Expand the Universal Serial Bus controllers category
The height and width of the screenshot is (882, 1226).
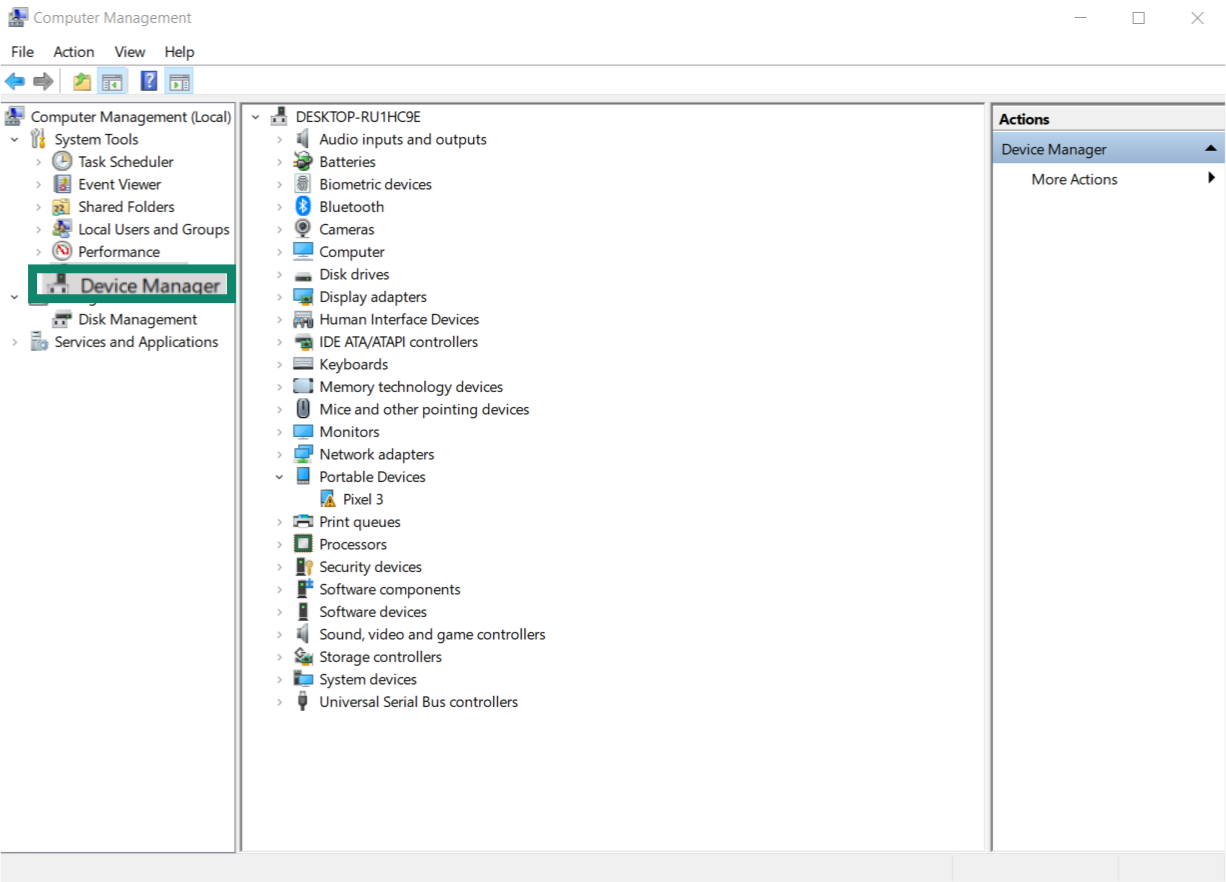279,701
